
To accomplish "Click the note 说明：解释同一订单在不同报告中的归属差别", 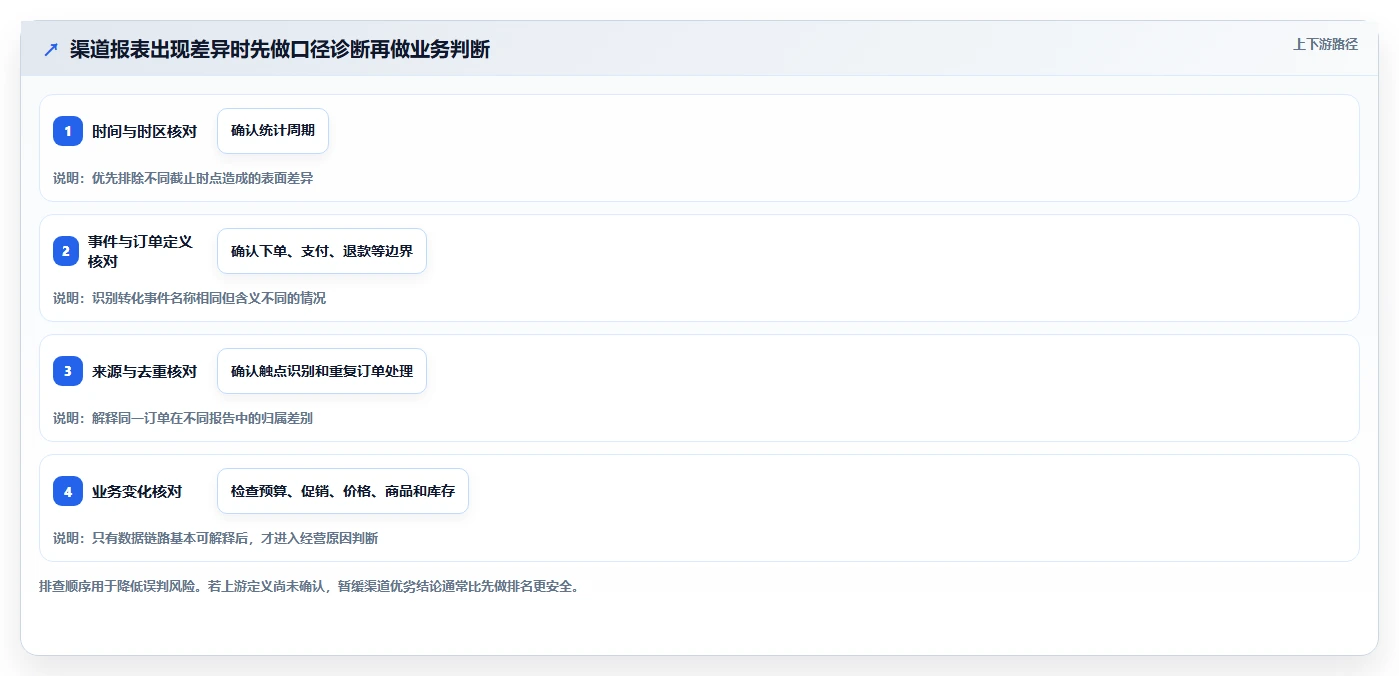I will 183,418.
